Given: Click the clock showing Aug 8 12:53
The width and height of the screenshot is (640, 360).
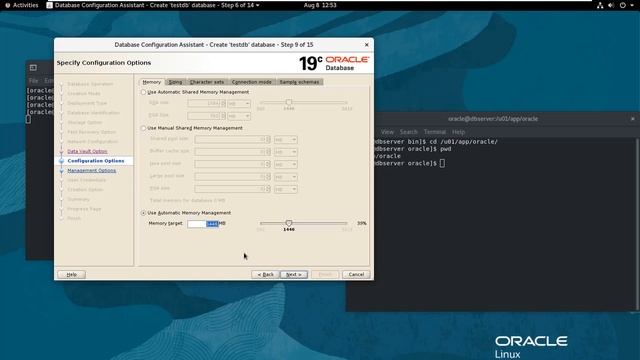Looking at the screenshot, I should [x=320, y=5].
